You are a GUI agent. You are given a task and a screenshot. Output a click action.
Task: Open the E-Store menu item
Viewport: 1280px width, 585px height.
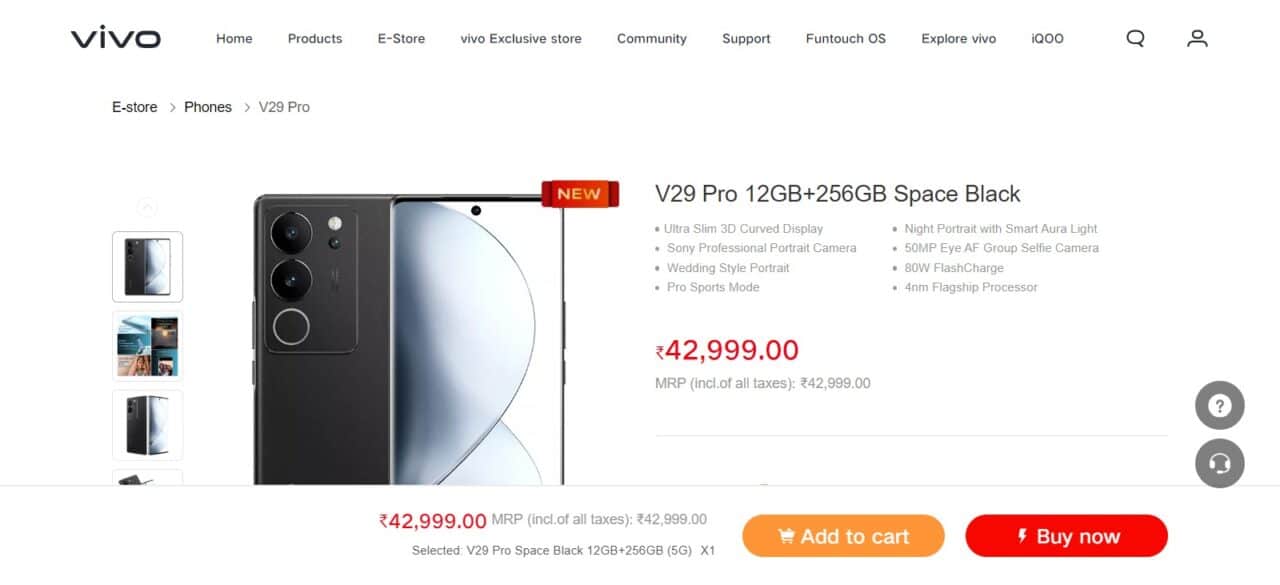[401, 39]
